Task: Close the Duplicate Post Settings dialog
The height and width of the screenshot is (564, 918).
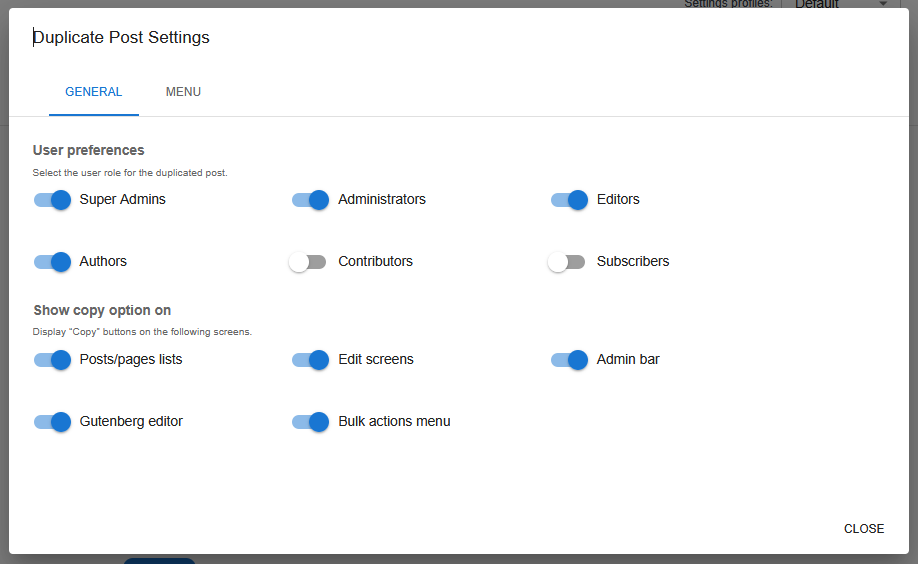Action: [x=863, y=529]
